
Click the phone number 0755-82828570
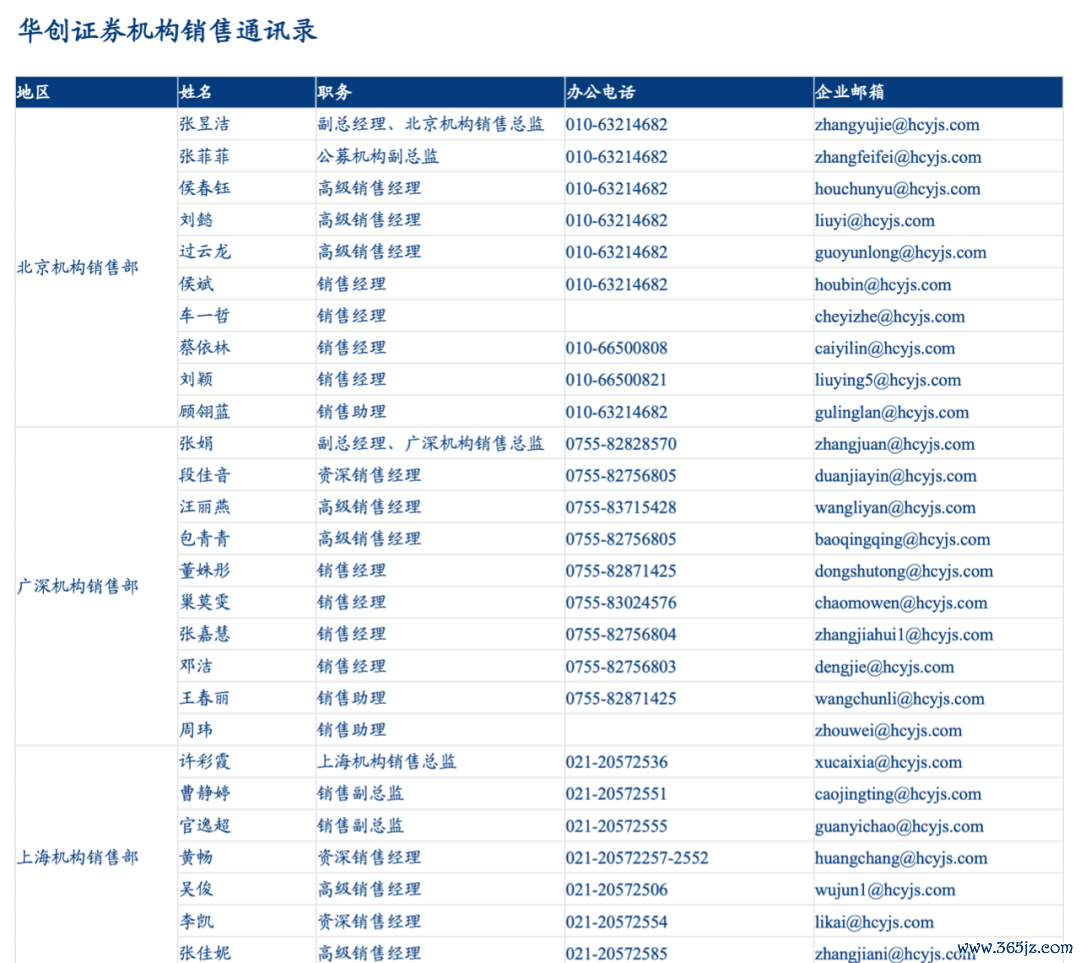[x=621, y=444]
